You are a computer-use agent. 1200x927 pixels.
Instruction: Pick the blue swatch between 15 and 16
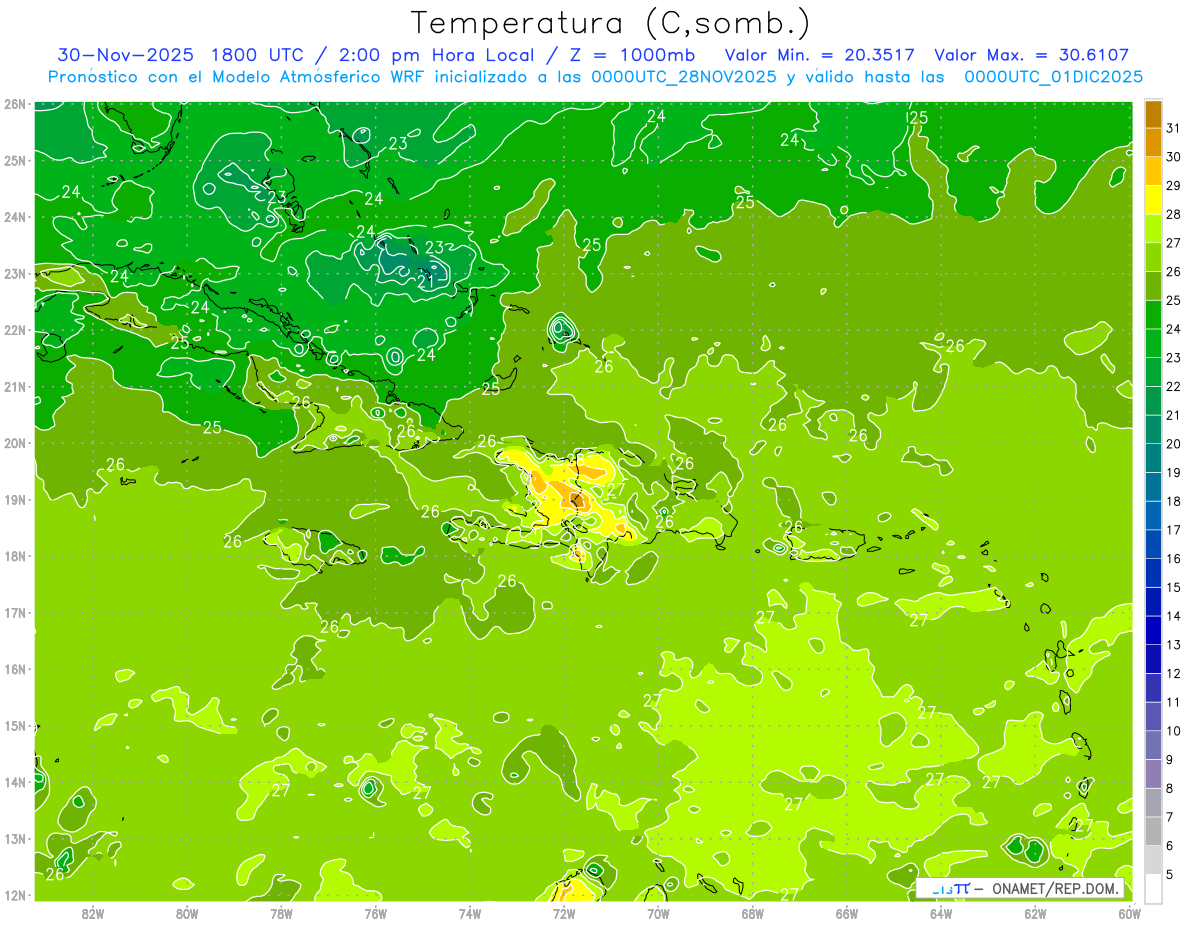coord(1153,573)
